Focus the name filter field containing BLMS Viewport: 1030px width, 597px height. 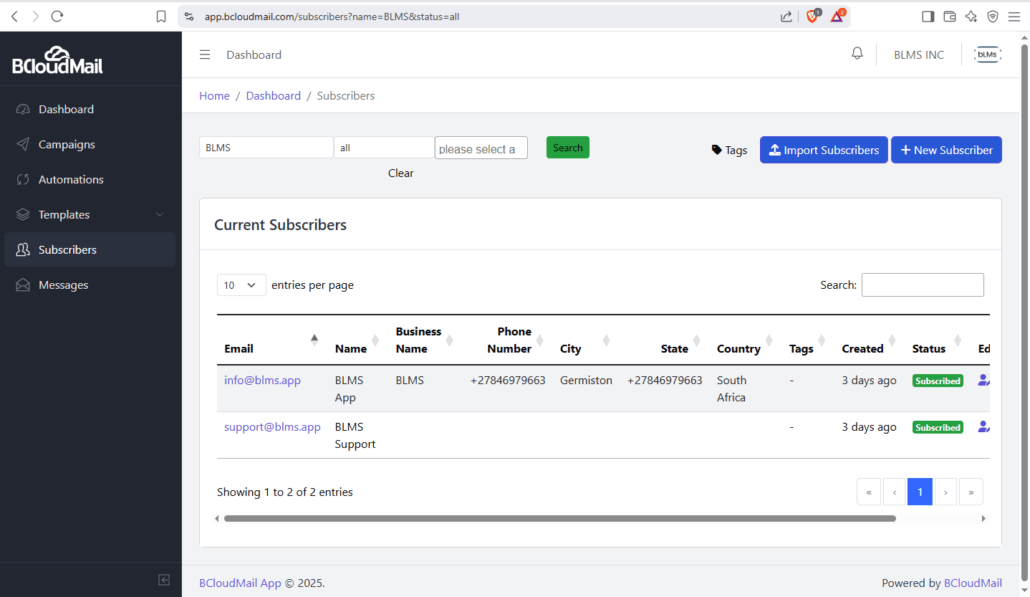(x=266, y=148)
